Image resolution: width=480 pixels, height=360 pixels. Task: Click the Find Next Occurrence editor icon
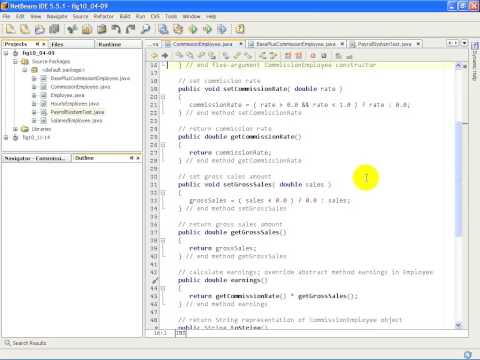(201, 56)
